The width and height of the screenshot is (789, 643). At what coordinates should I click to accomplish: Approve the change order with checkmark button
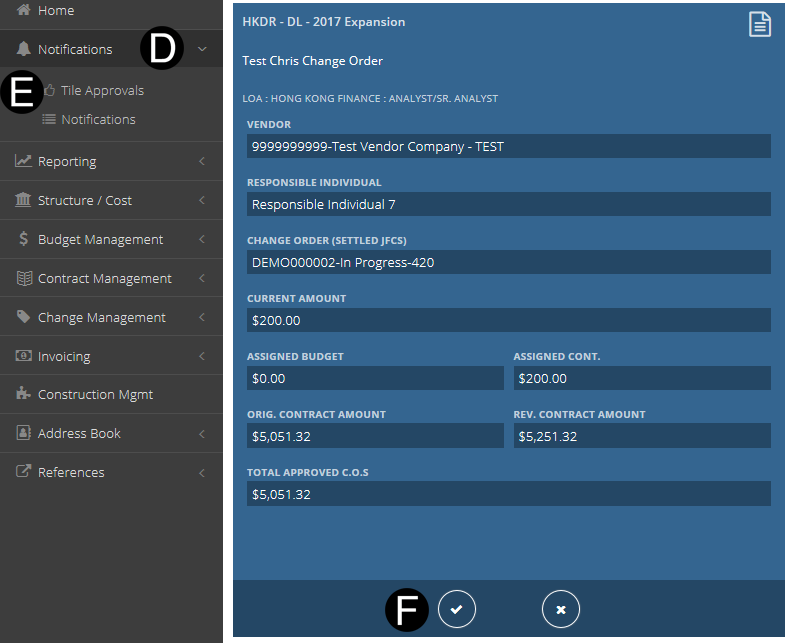[x=457, y=609]
